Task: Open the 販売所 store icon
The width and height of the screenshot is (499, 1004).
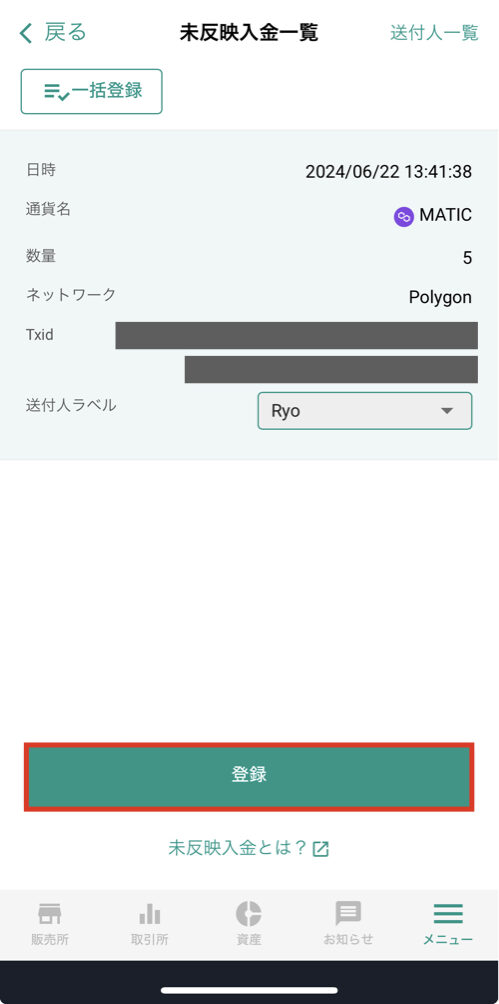Action: point(50,913)
